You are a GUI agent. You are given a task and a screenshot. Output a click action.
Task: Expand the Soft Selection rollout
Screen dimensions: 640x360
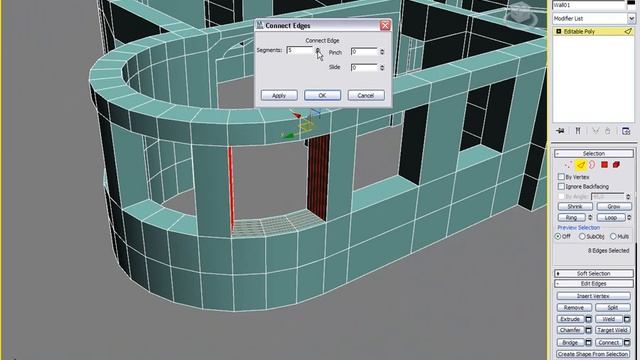tap(593, 273)
